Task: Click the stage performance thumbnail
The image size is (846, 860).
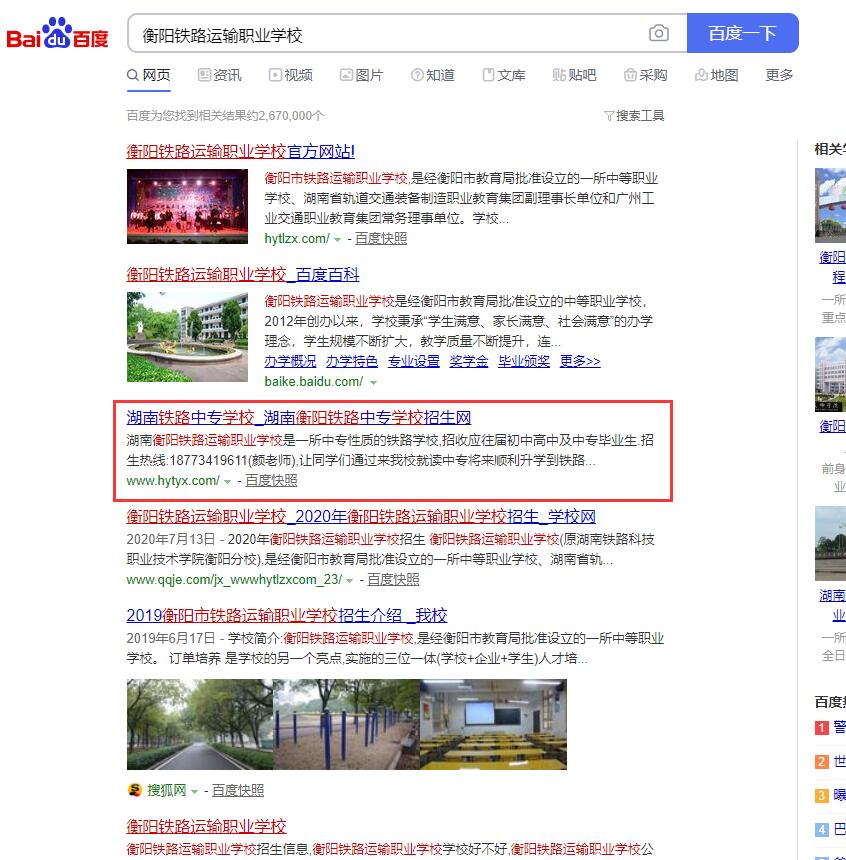Action: (187, 206)
